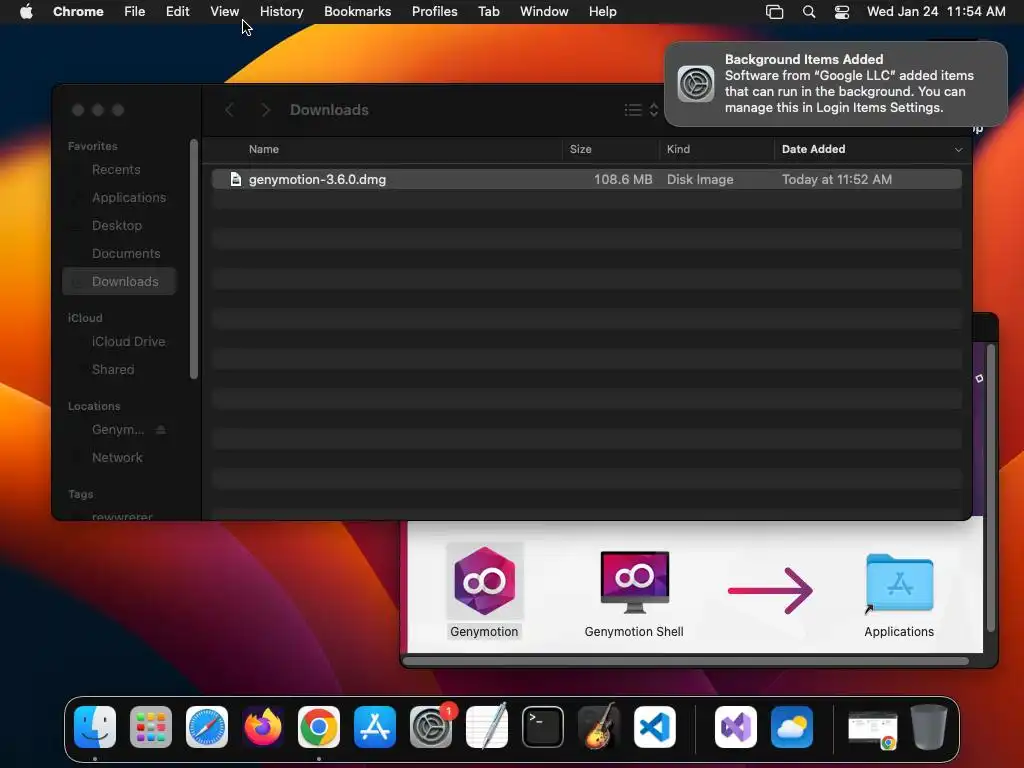Launch Safari from the dock
This screenshot has height=768, width=1024.
tap(207, 727)
